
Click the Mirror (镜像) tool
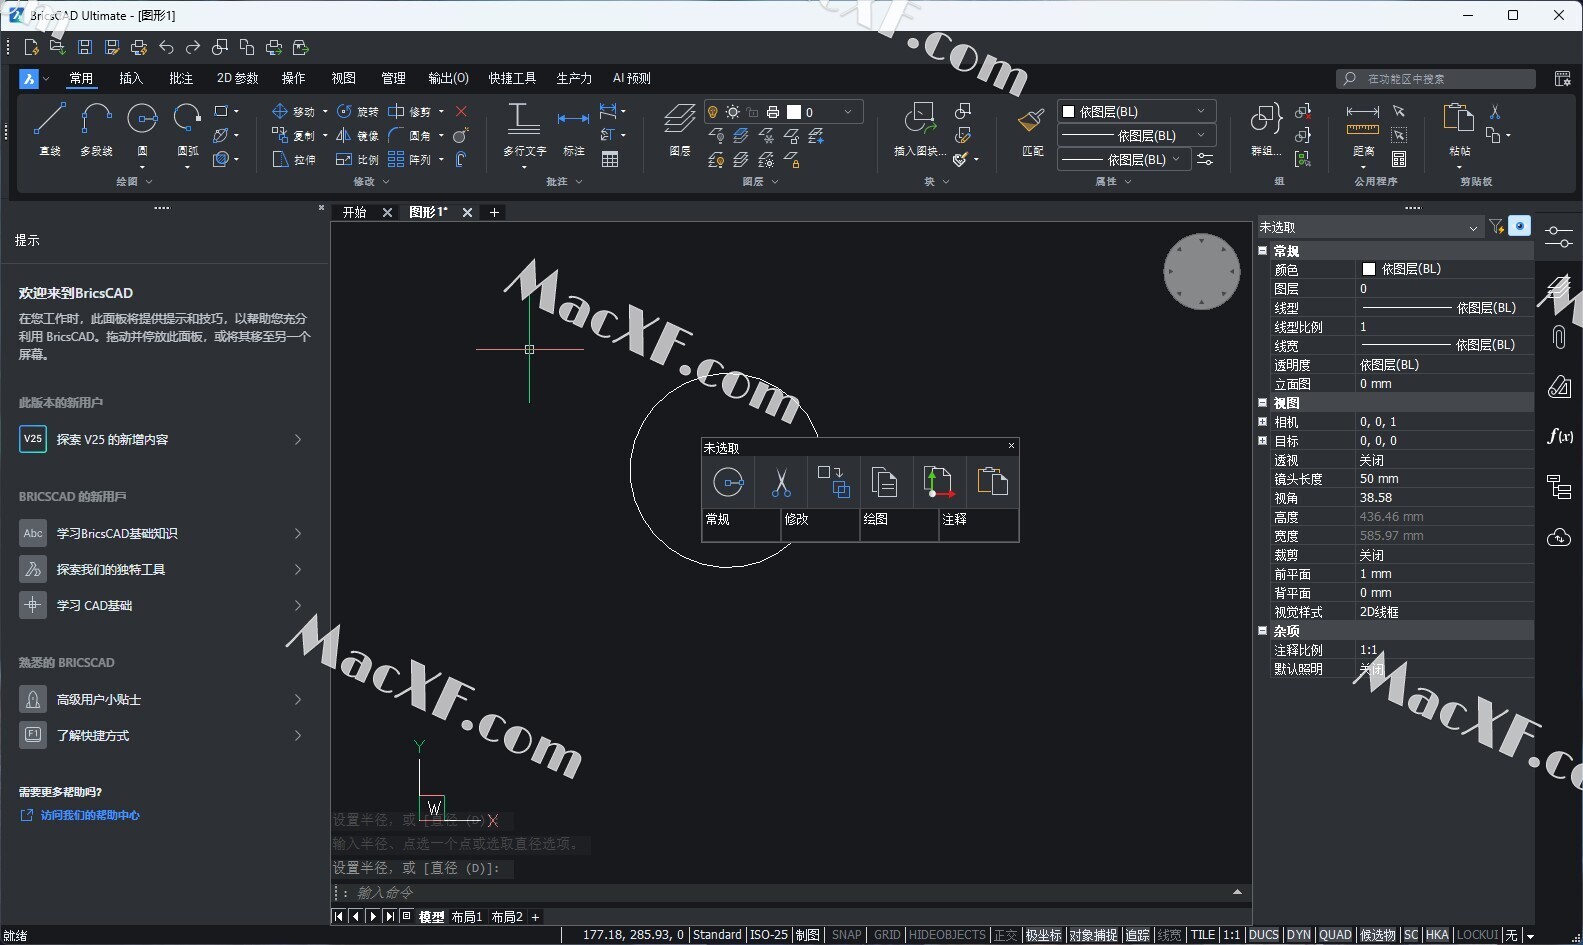click(358, 136)
